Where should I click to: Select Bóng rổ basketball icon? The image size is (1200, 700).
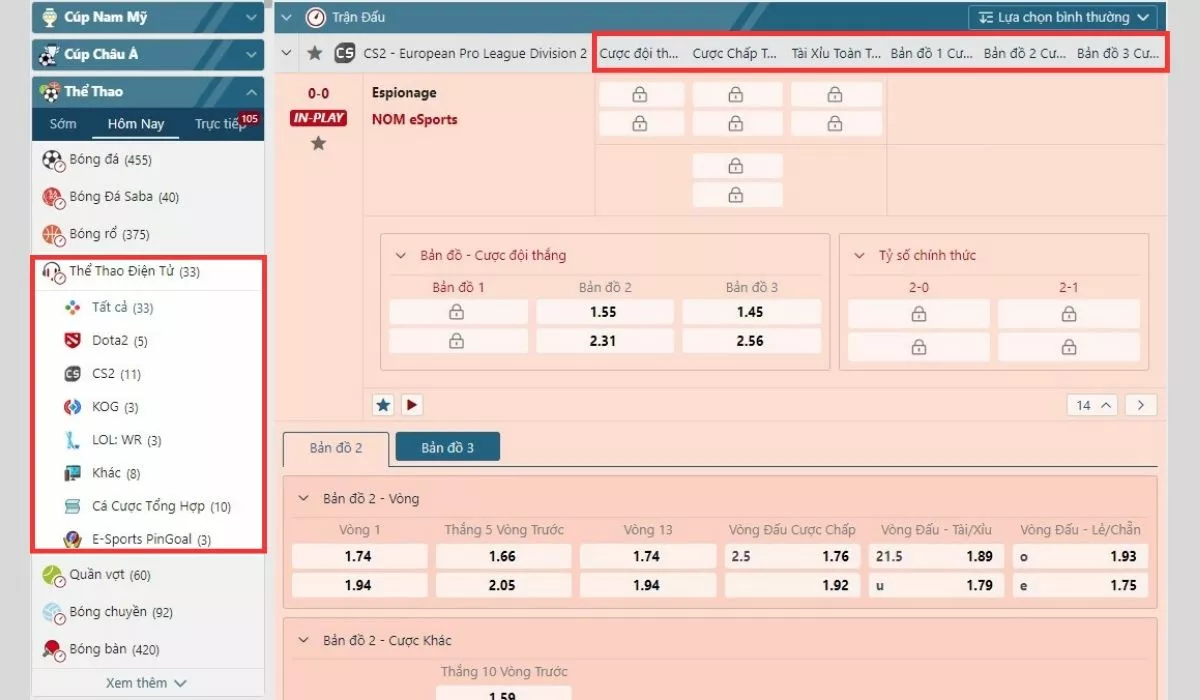click(x=53, y=234)
